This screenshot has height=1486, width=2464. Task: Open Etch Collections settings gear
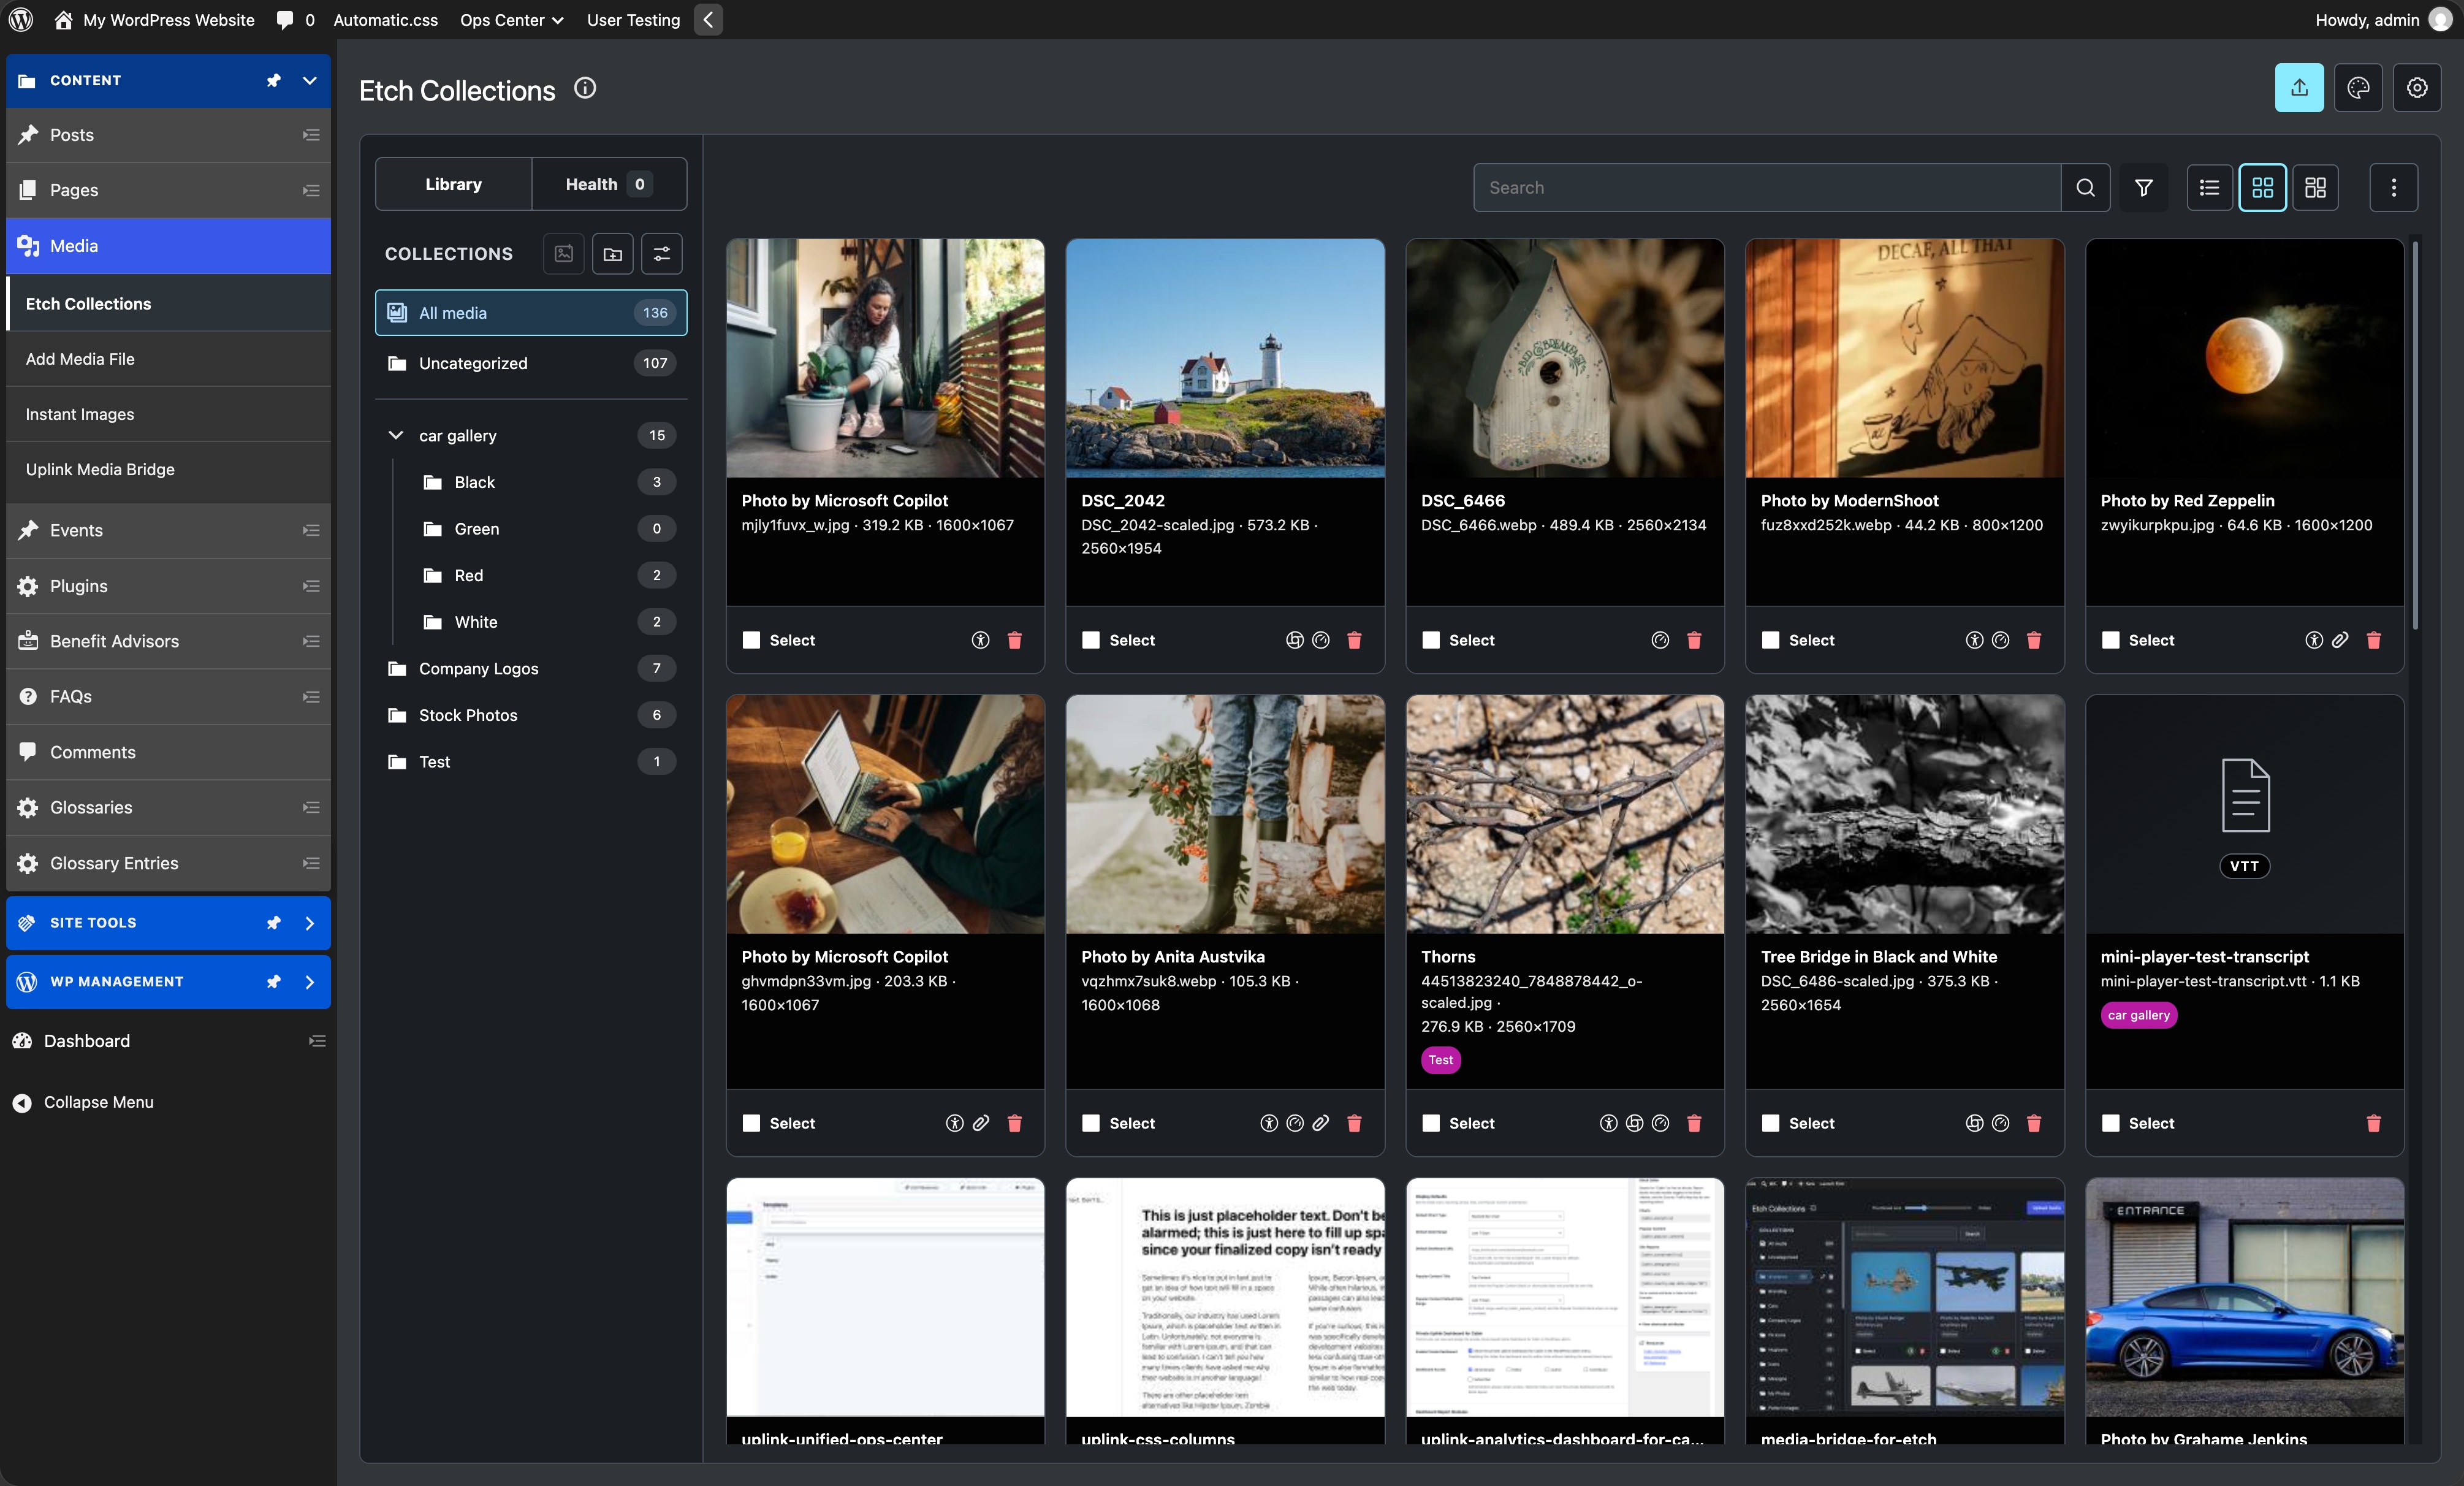(x=2417, y=88)
